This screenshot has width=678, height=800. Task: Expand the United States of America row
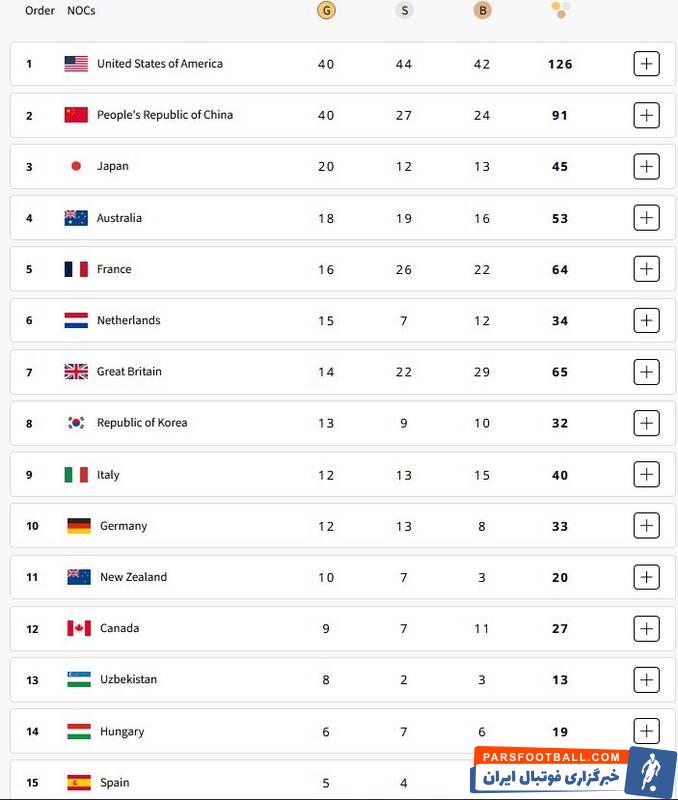coord(646,64)
